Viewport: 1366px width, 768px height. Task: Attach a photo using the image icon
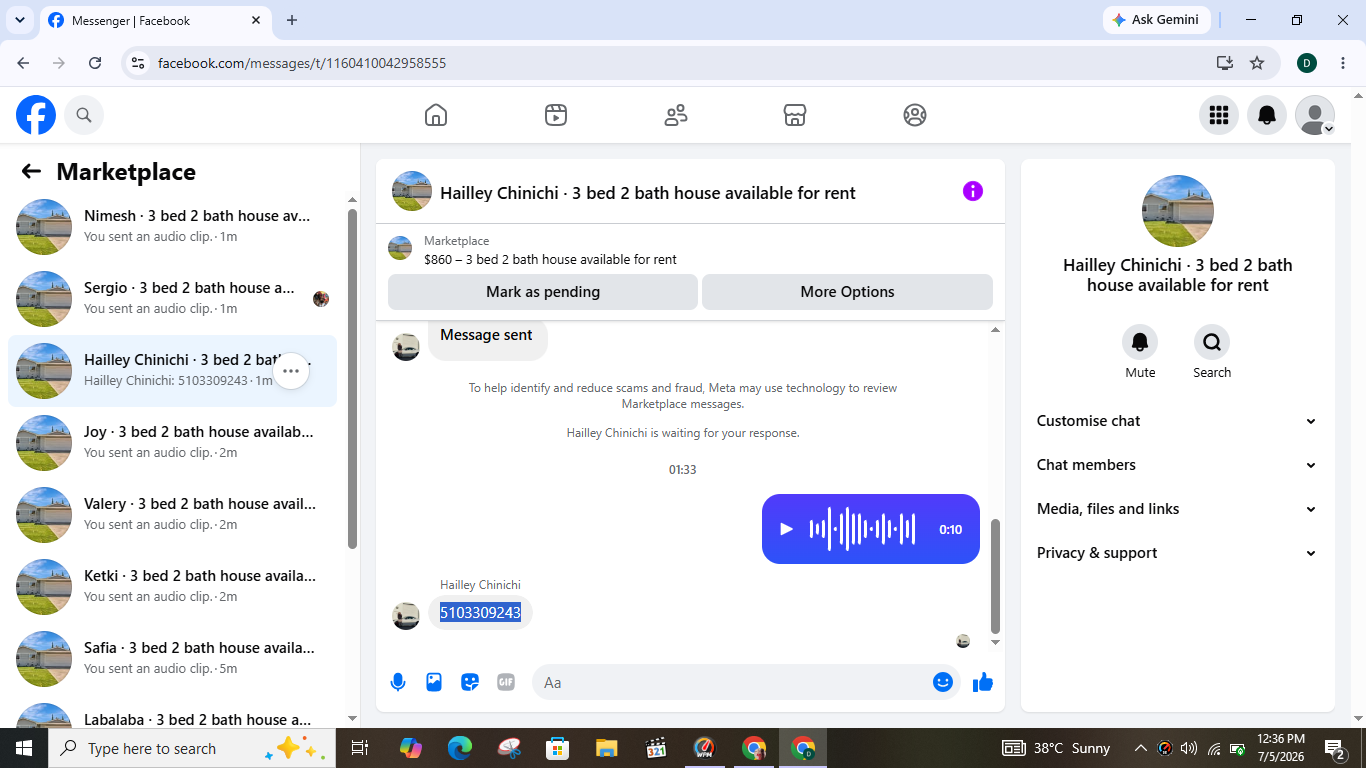tap(434, 682)
